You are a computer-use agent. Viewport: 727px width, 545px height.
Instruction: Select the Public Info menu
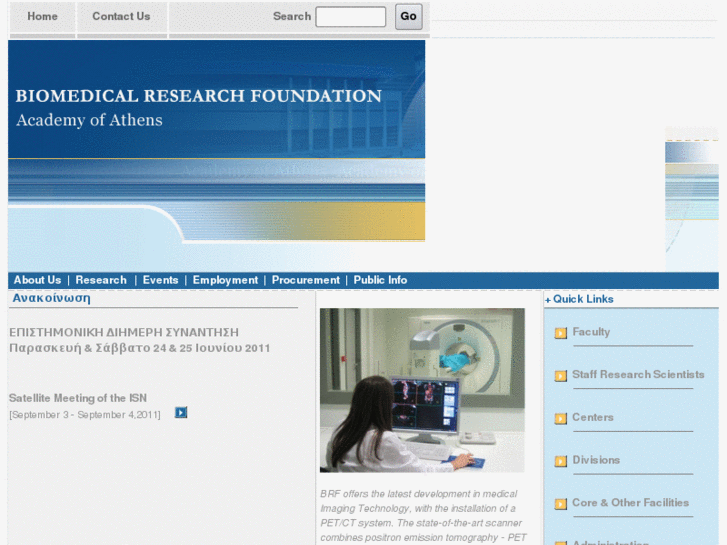click(380, 280)
